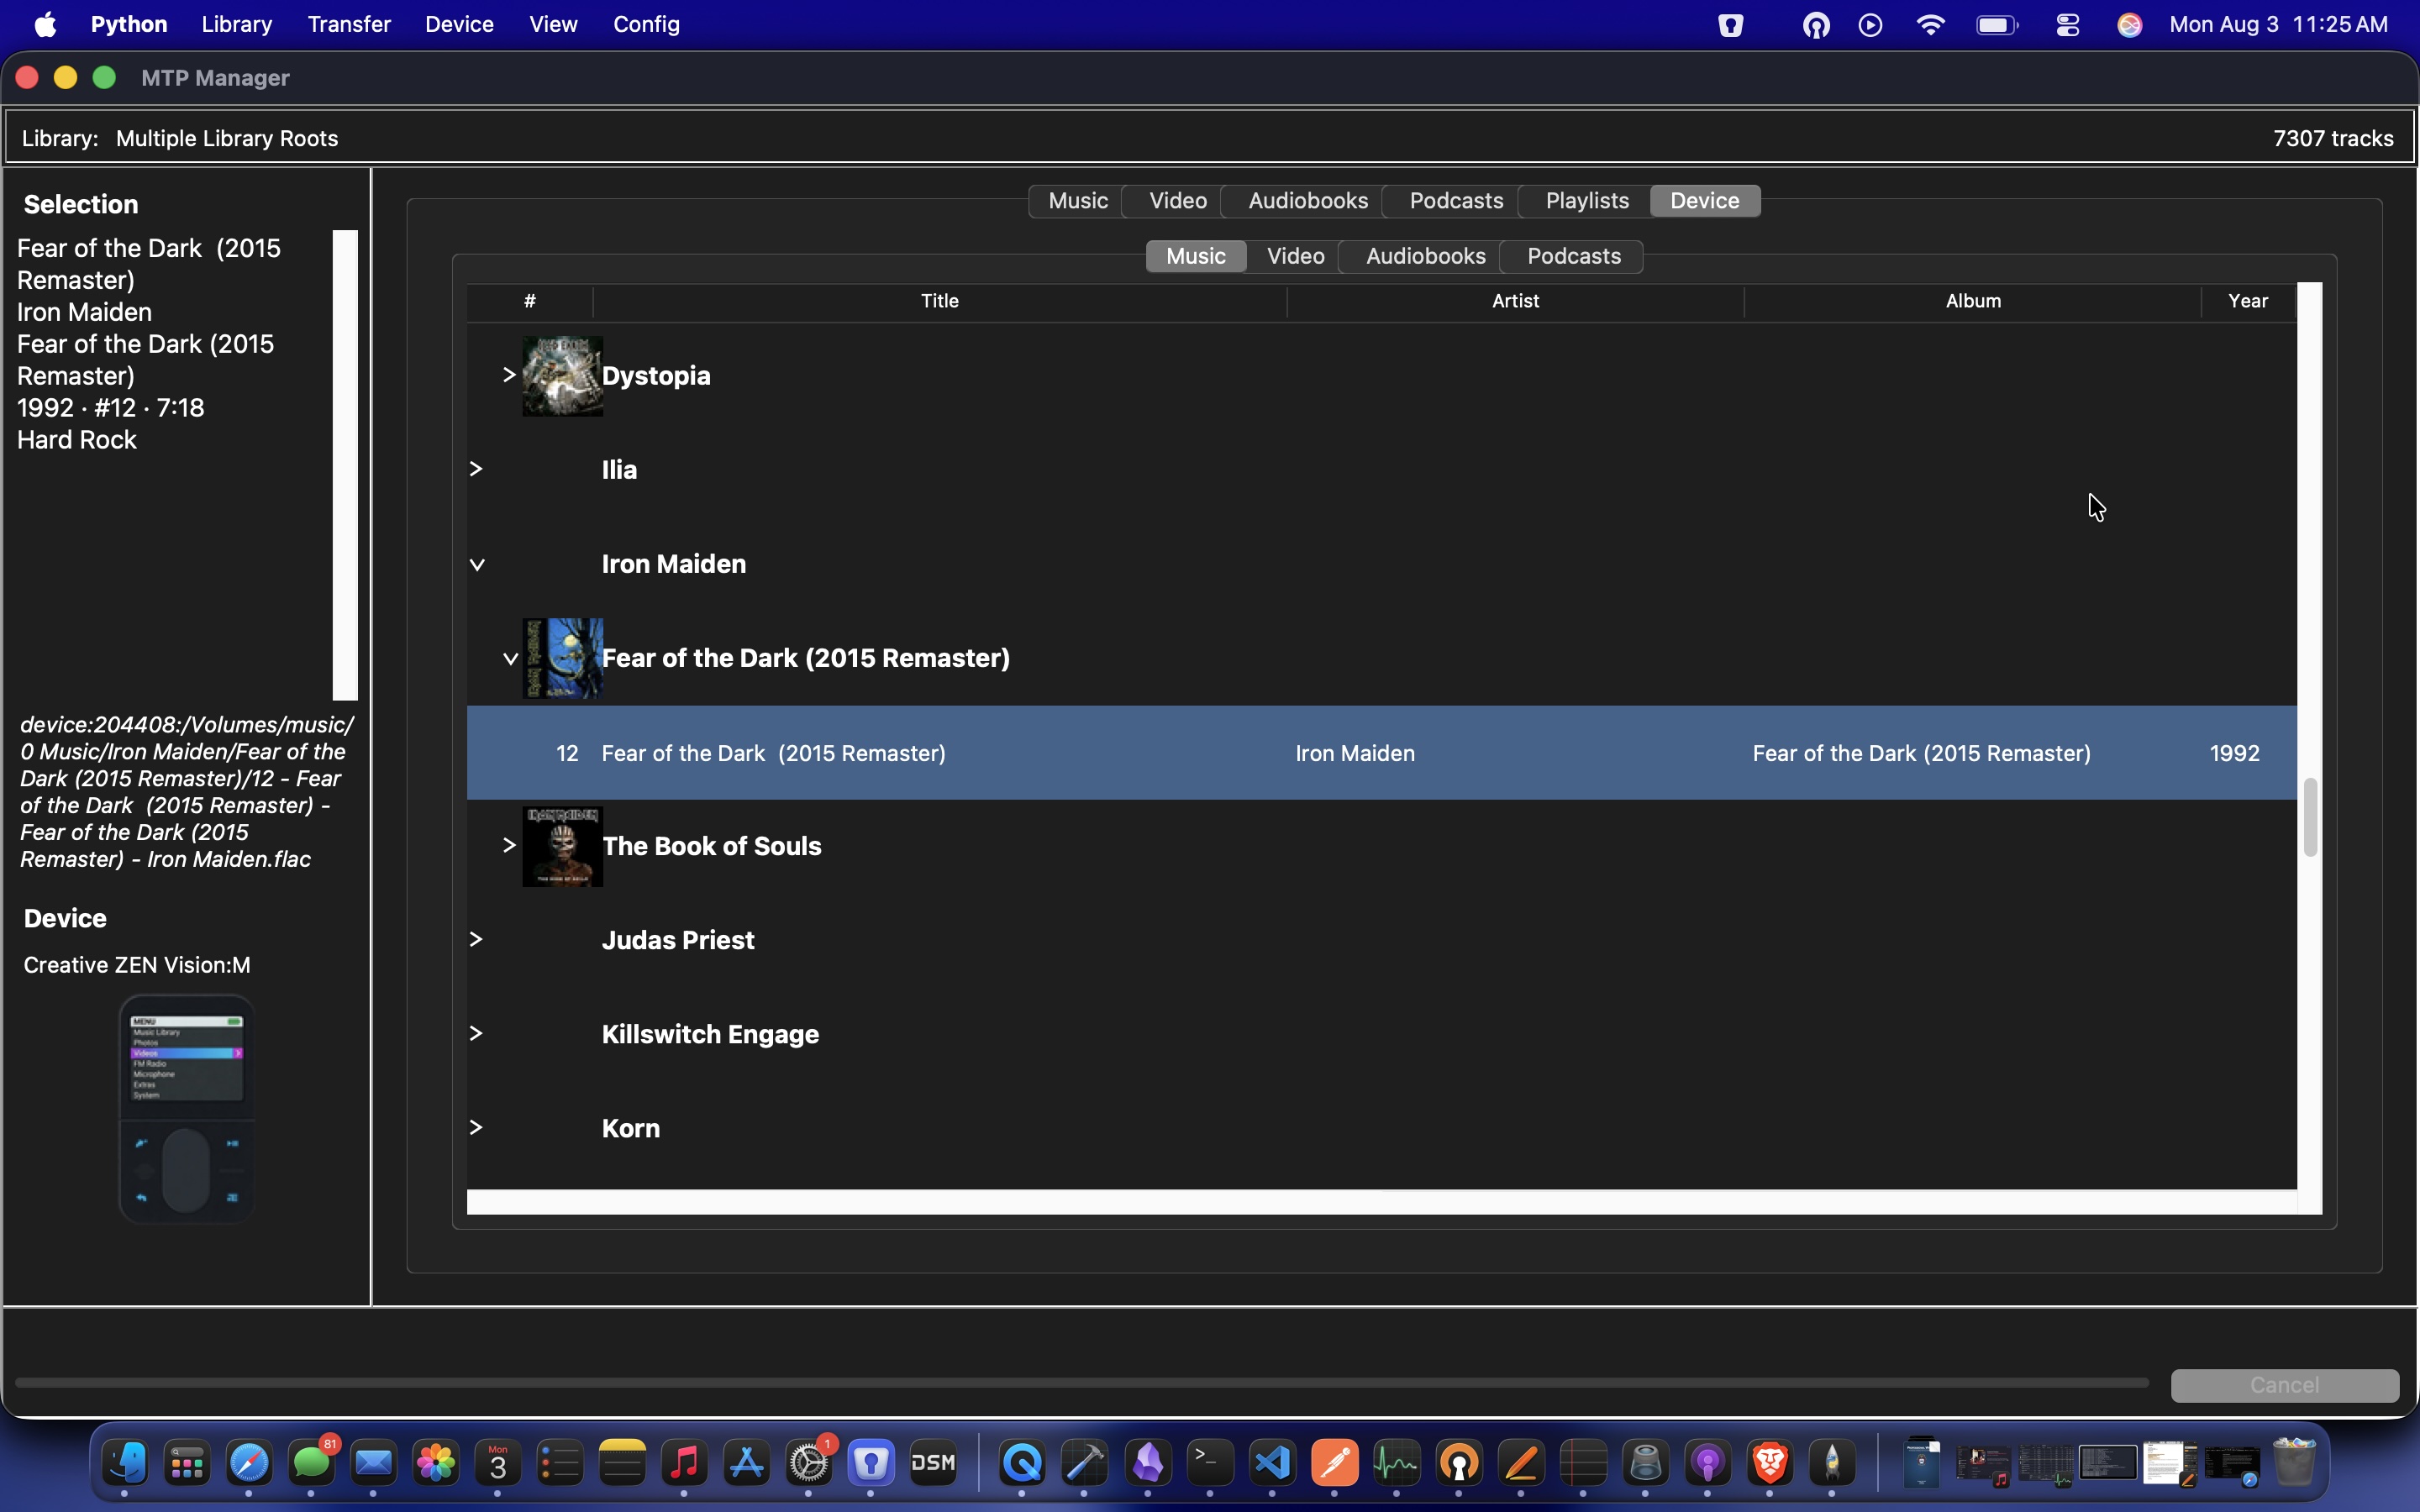Click the Creative ZEN device image

pos(187,1109)
